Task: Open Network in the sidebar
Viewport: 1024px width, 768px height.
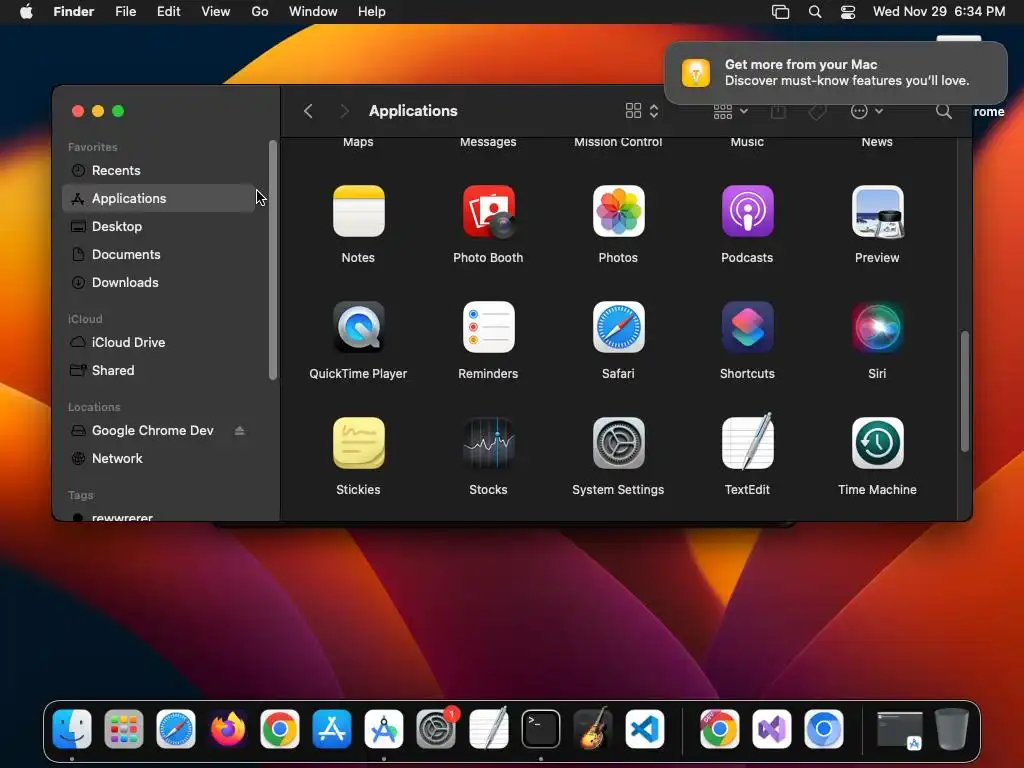Action: [159, 458]
